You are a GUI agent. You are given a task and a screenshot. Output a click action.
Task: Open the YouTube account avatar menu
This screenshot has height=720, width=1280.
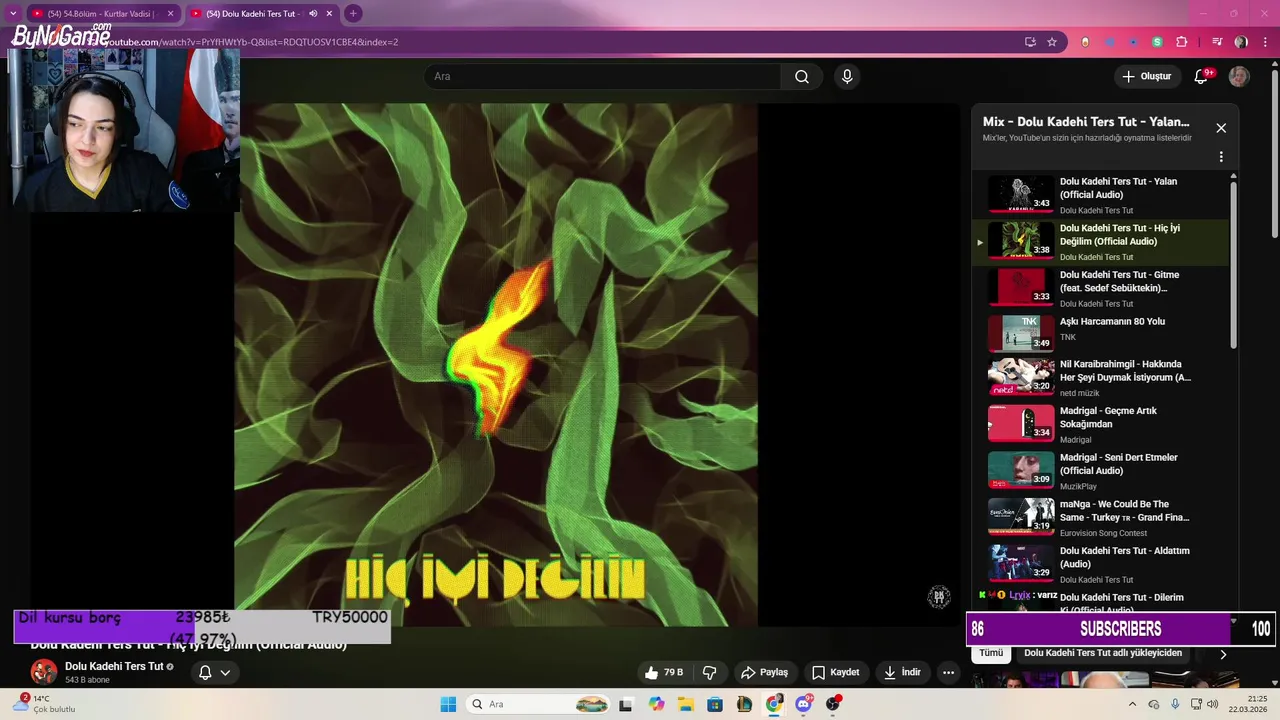pos(1239,77)
